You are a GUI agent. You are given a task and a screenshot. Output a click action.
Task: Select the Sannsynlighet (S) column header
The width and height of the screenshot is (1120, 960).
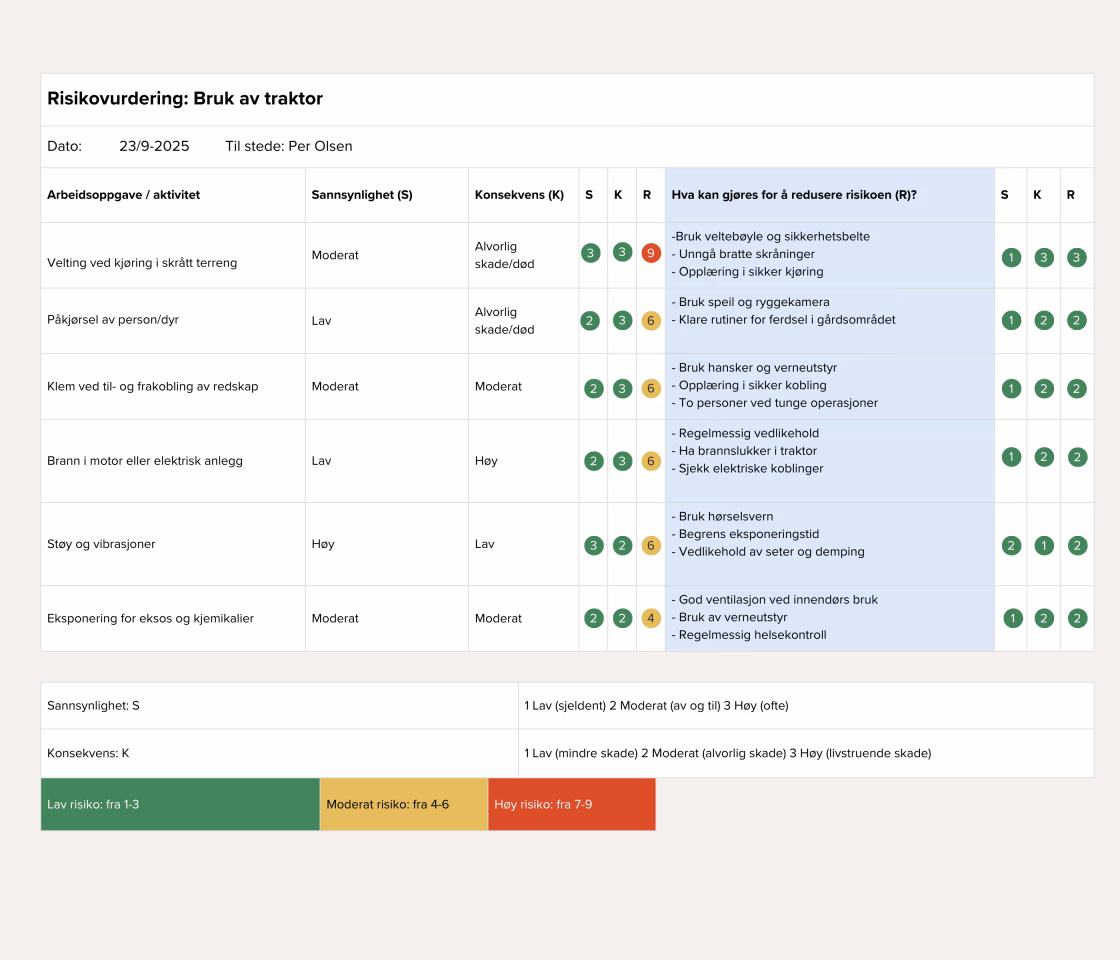point(362,195)
